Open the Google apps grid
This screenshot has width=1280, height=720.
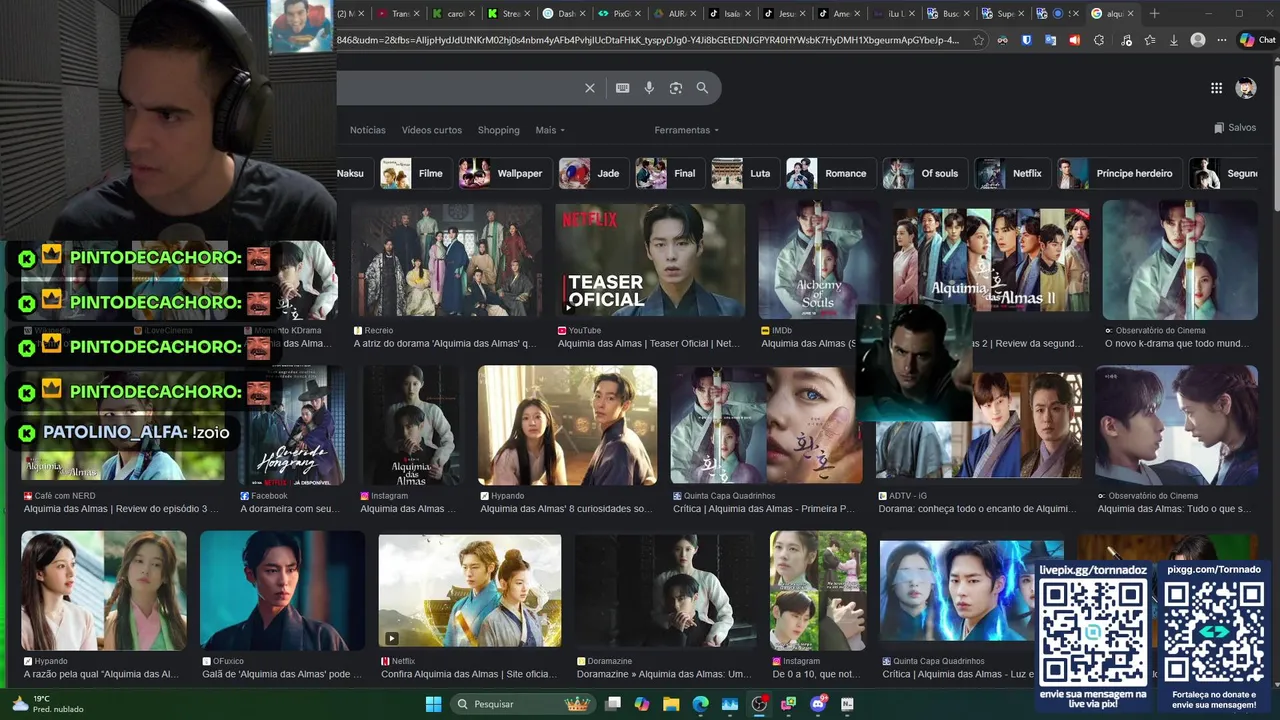pos(1216,88)
